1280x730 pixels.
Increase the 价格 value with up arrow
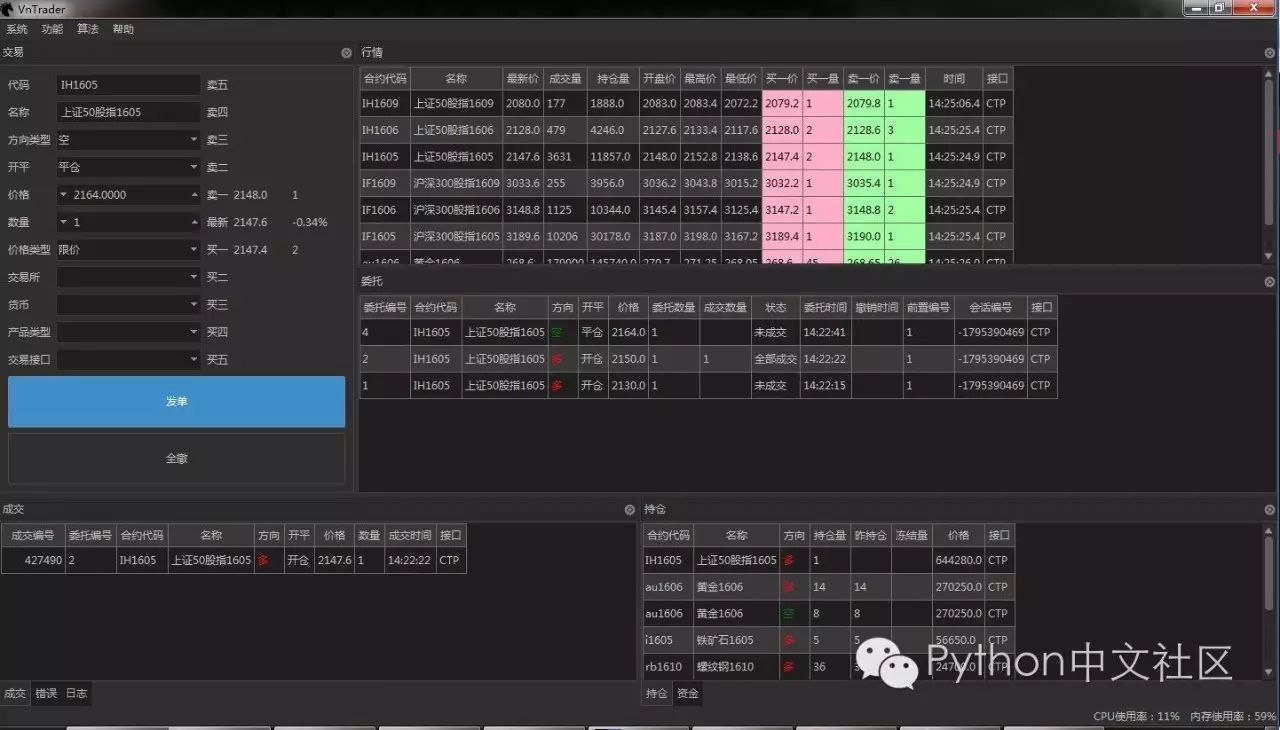click(x=194, y=195)
